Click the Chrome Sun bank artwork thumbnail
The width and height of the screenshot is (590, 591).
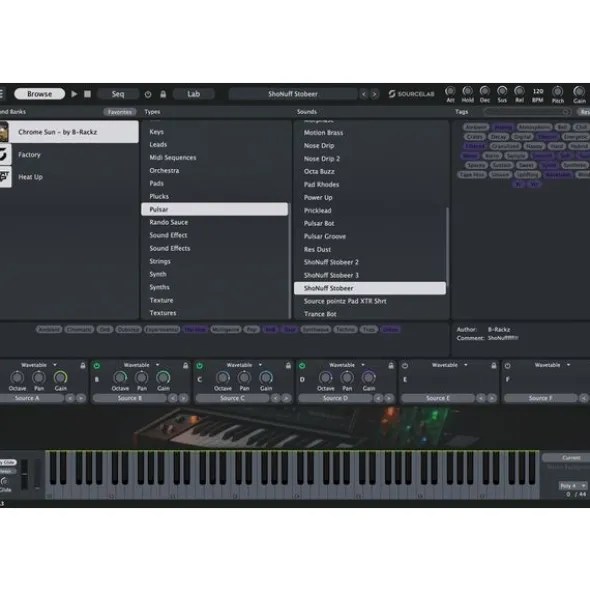4,132
